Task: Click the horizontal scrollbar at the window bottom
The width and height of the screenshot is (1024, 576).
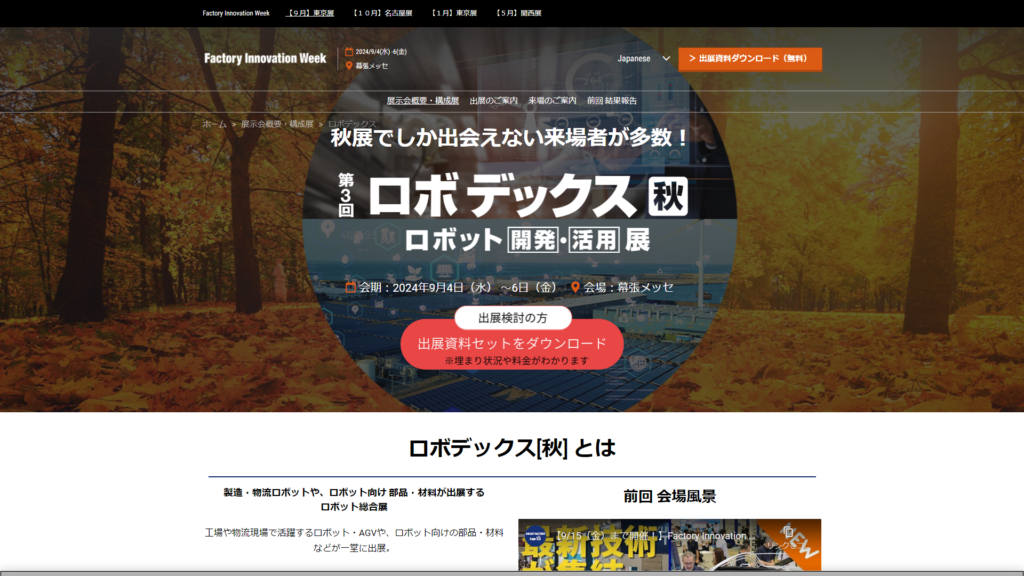Action: 512,573
